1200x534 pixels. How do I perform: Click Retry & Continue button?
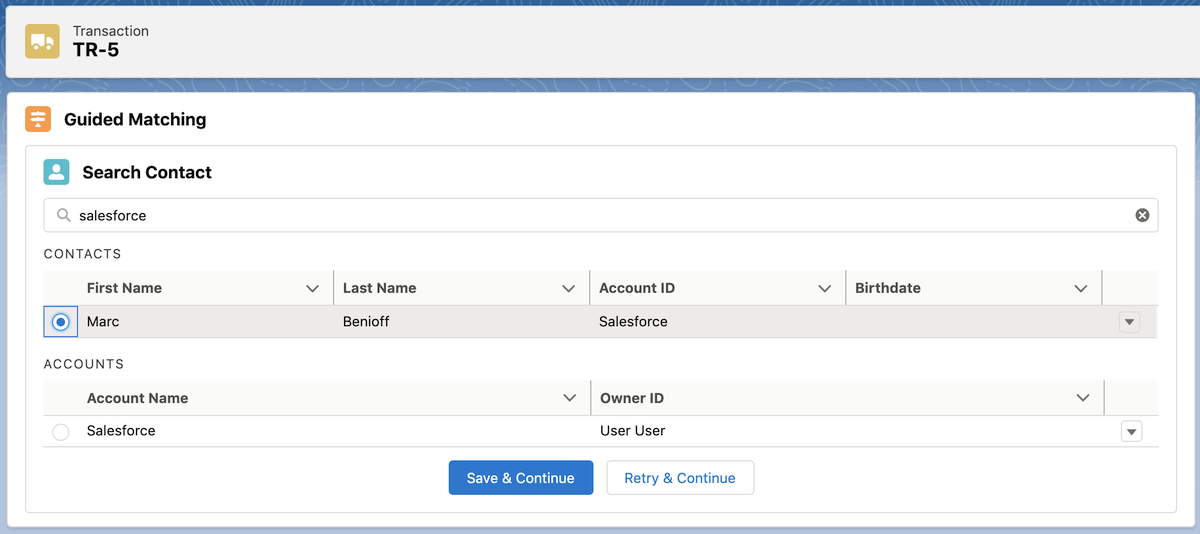click(680, 478)
